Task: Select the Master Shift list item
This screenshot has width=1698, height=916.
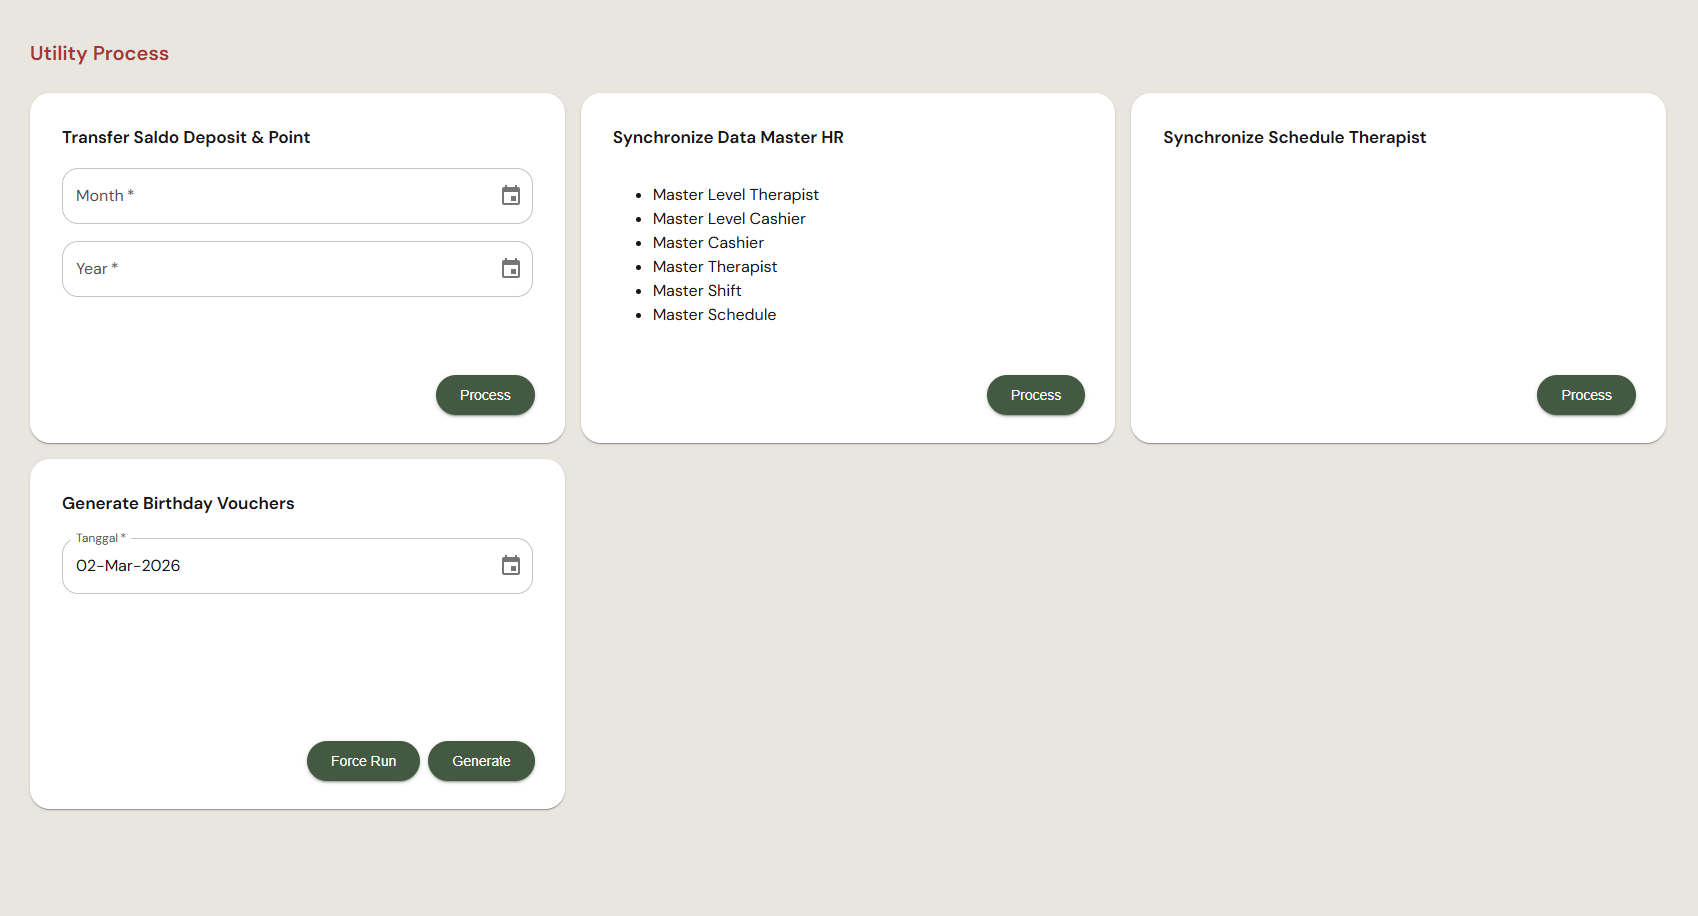Action: point(697,290)
